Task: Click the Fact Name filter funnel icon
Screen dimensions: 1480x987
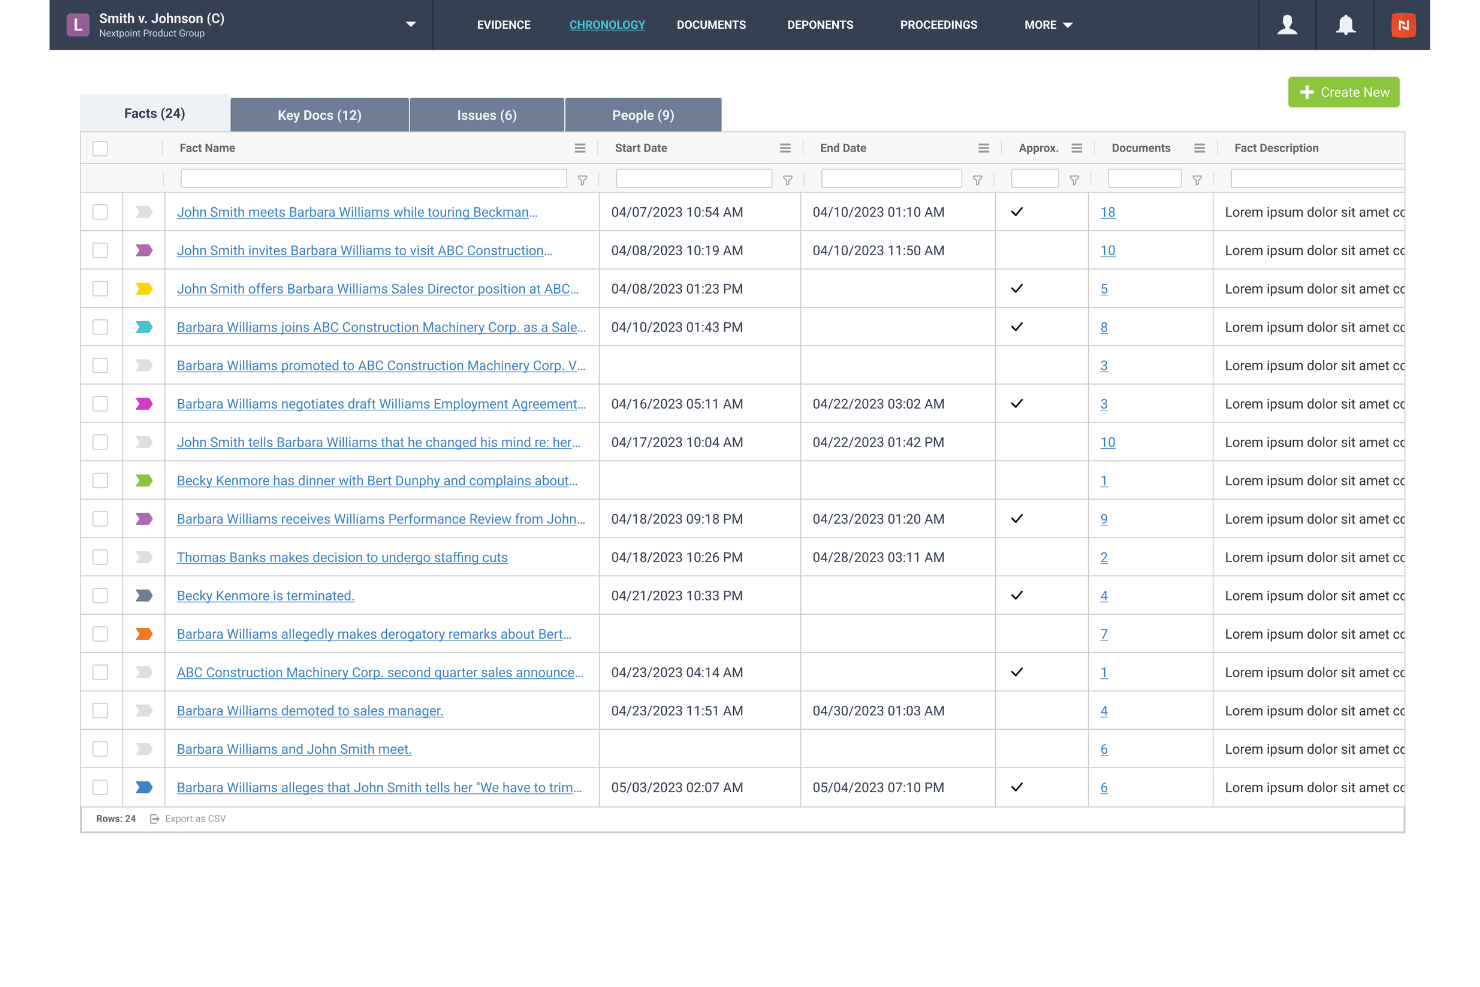Action: point(582,180)
